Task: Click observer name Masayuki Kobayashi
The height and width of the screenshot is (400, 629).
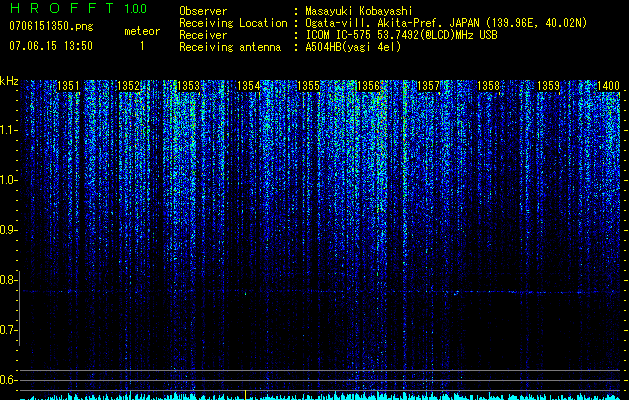Action: pos(358,11)
